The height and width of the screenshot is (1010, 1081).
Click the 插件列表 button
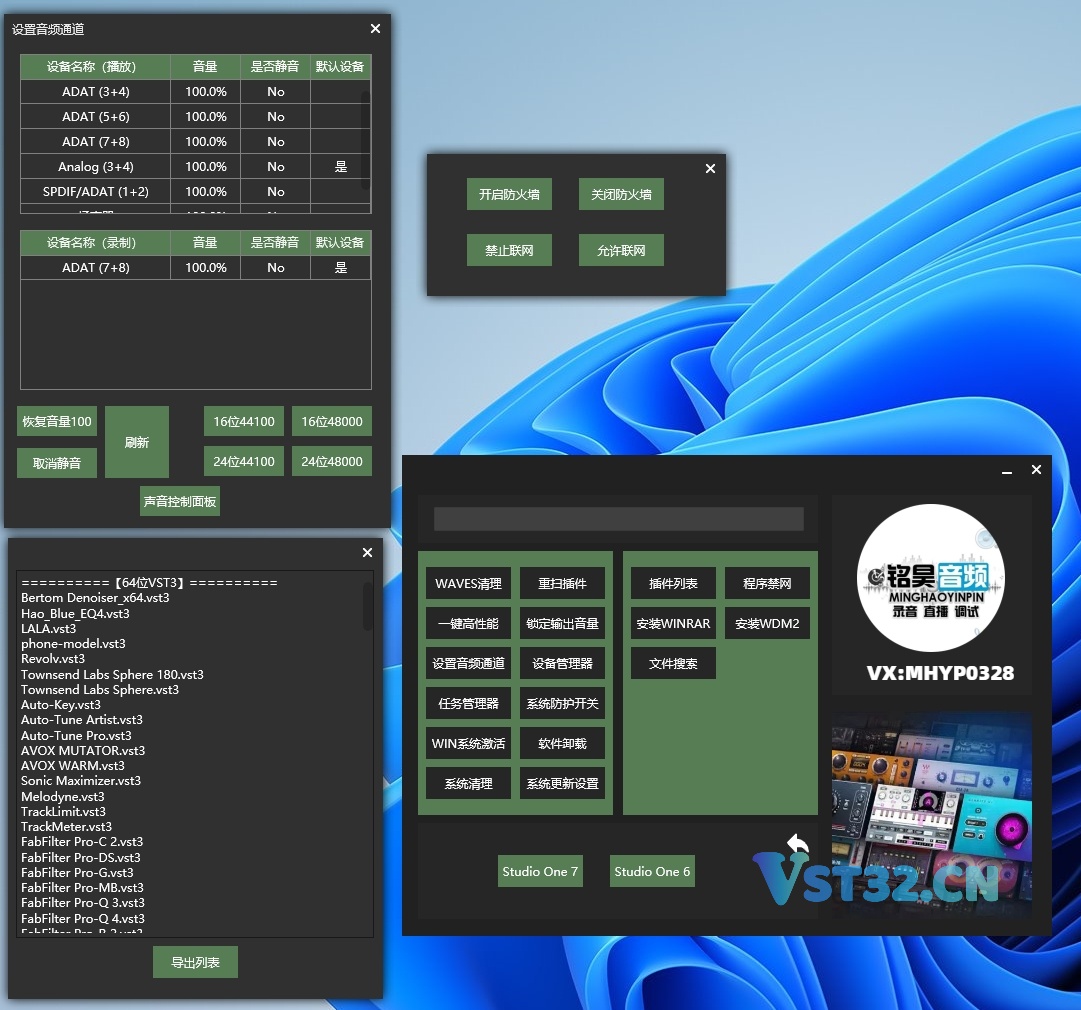tap(674, 584)
